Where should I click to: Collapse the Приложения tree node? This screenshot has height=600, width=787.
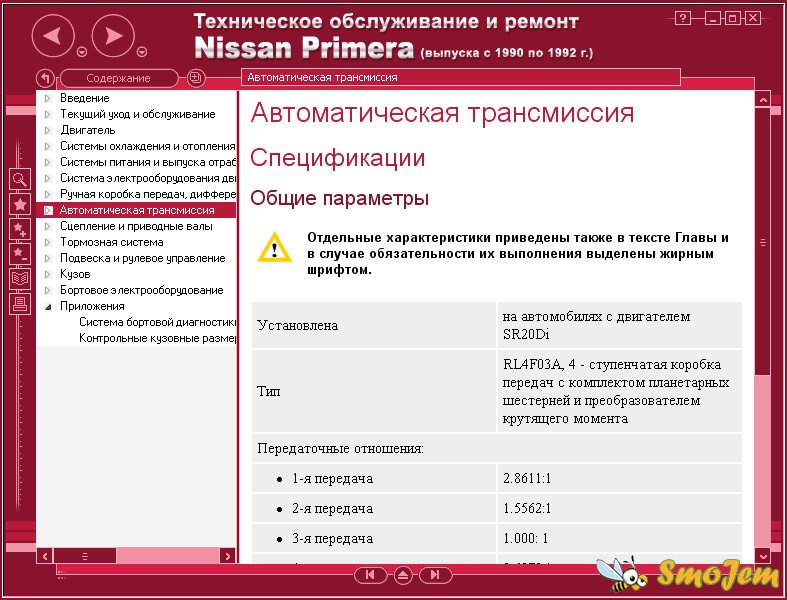[48, 306]
